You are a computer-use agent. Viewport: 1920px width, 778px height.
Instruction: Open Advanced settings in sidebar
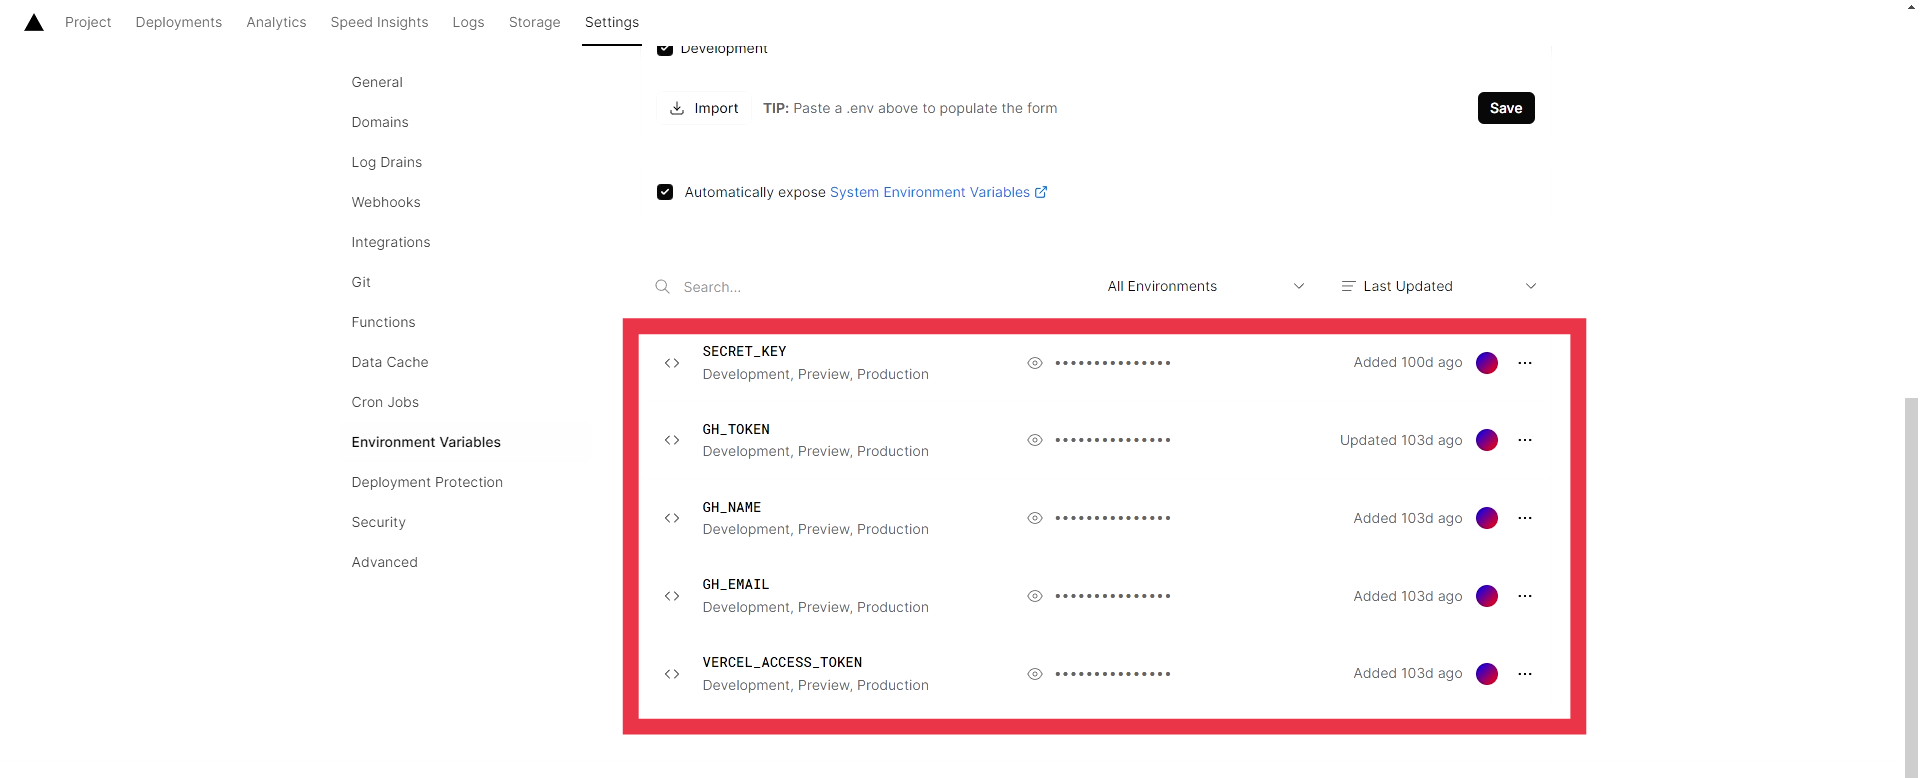coord(384,562)
